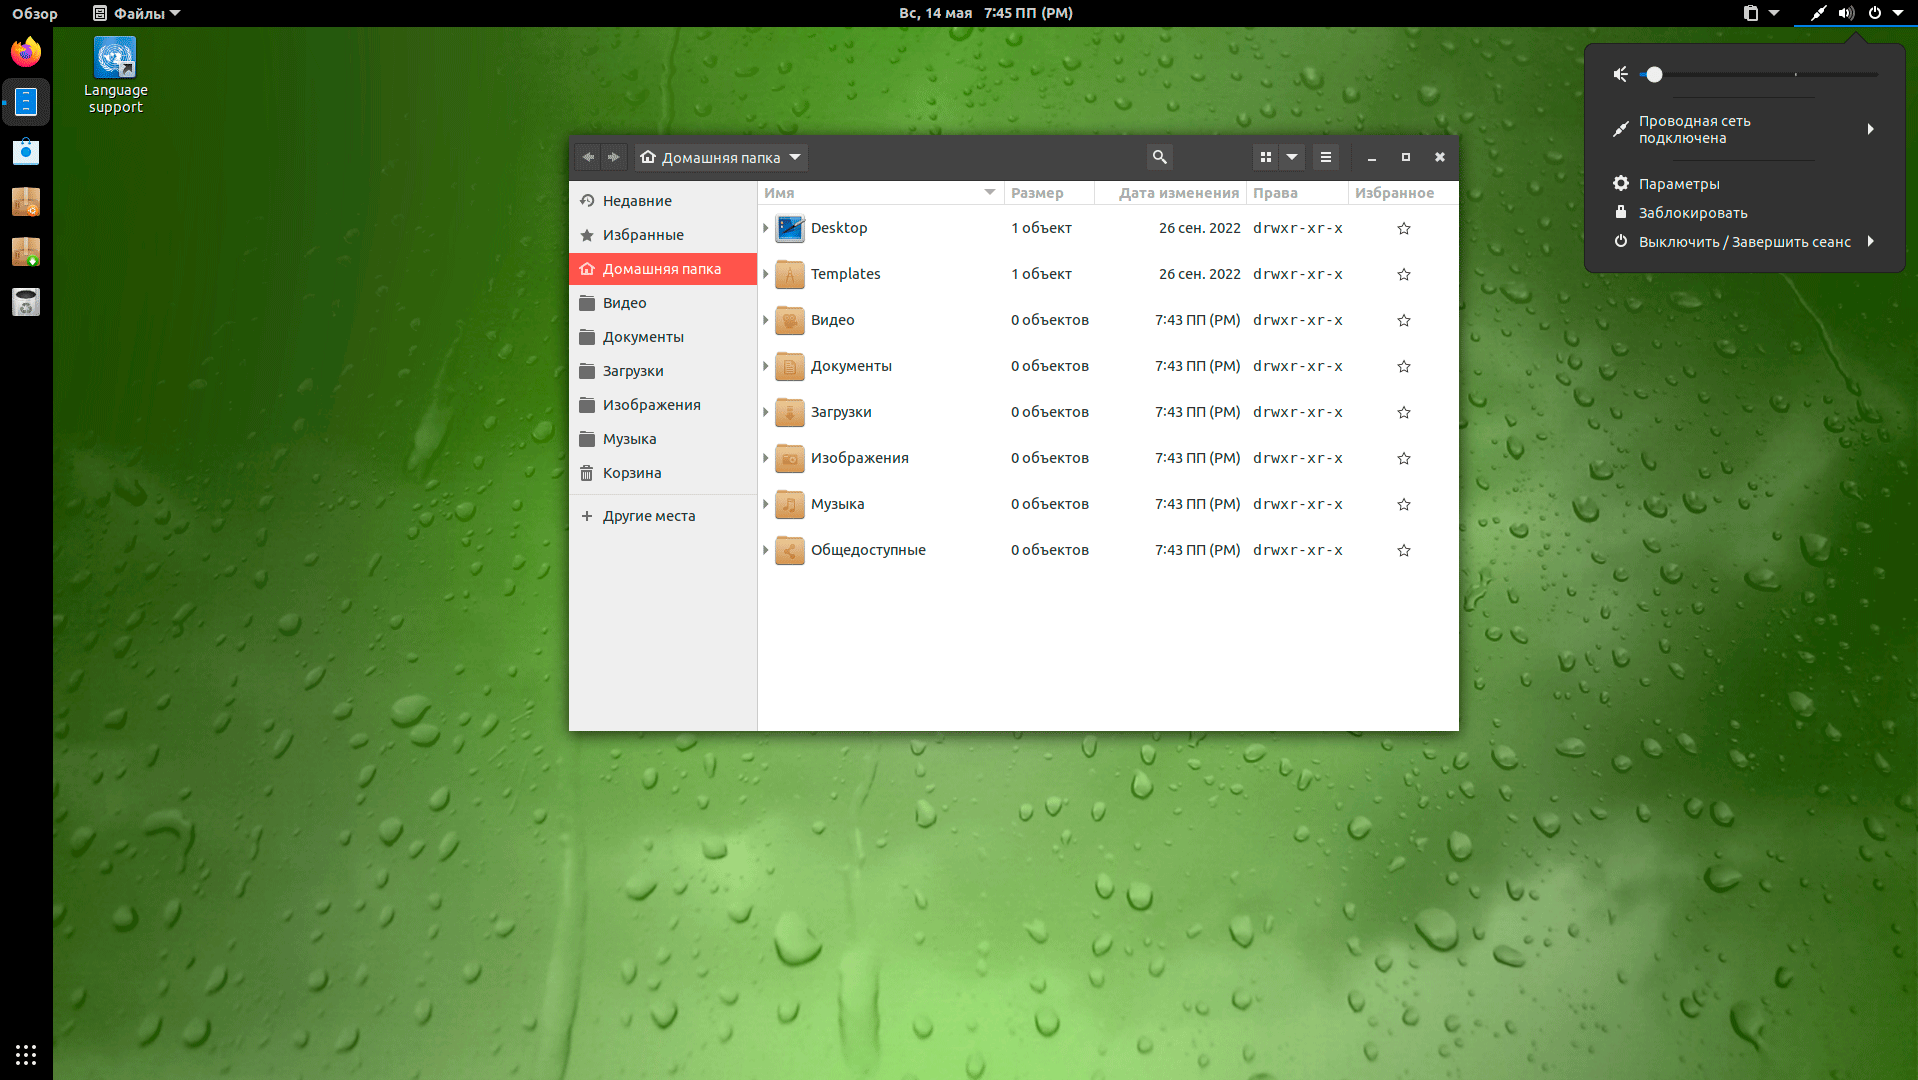Select Загрузки in the sidebar
This screenshot has width=1918, height=1080.
(632, 371)
